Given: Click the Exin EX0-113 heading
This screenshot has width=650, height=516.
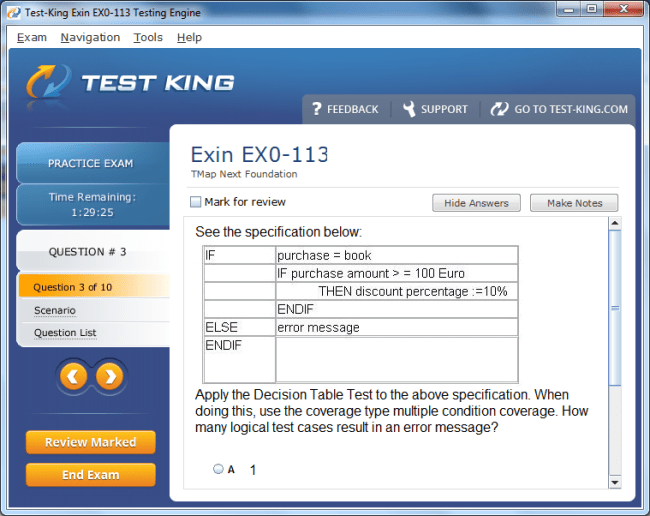Looking at the screenshot, I should tap(260, 155).
